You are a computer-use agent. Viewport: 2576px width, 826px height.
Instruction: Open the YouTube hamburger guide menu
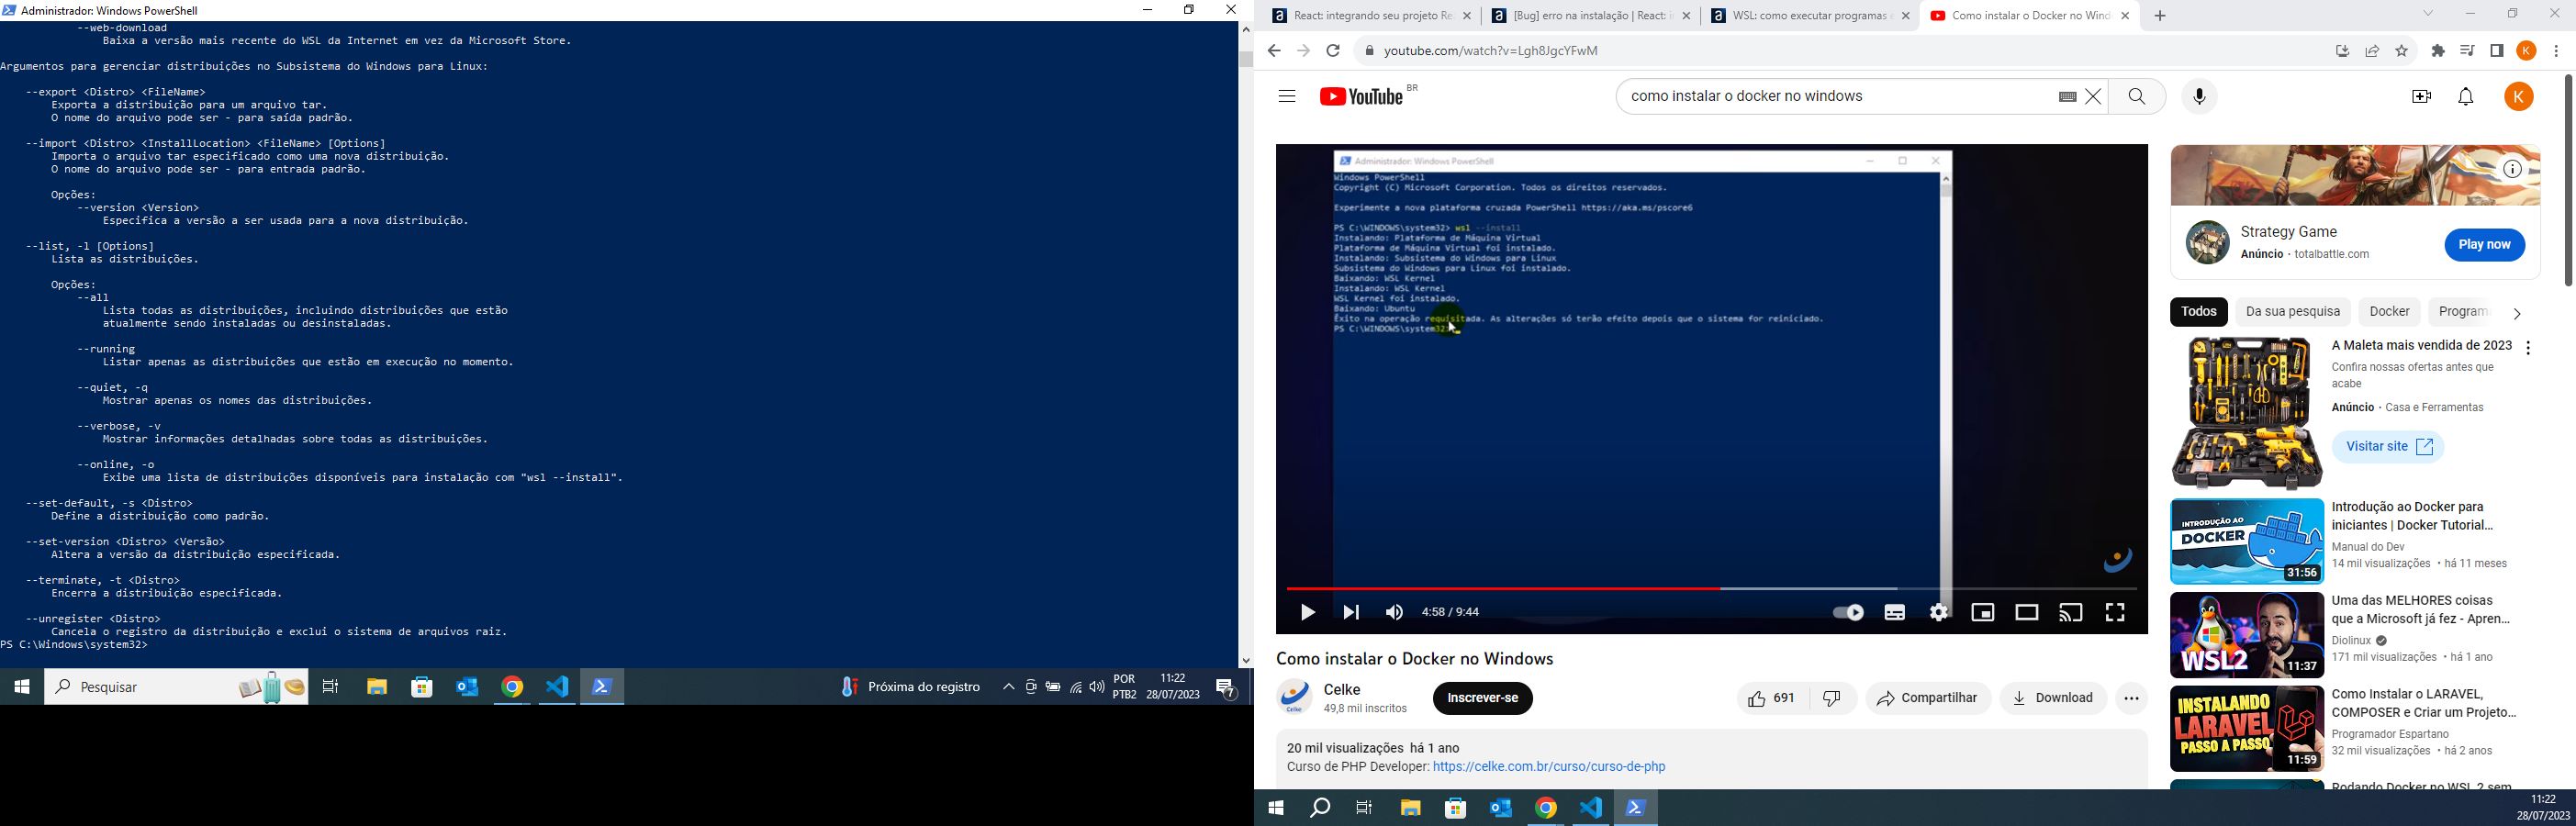pyautogui.click(x=1287, y=97)
